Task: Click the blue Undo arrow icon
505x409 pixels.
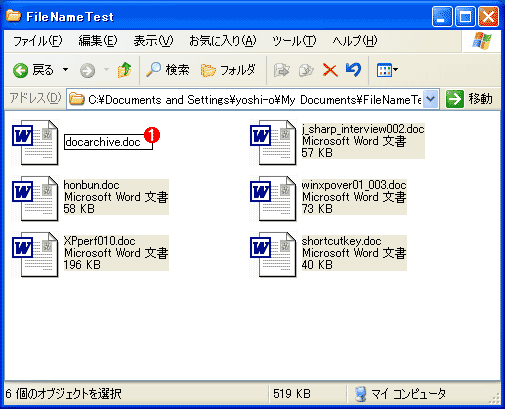Action: point(354,70)
